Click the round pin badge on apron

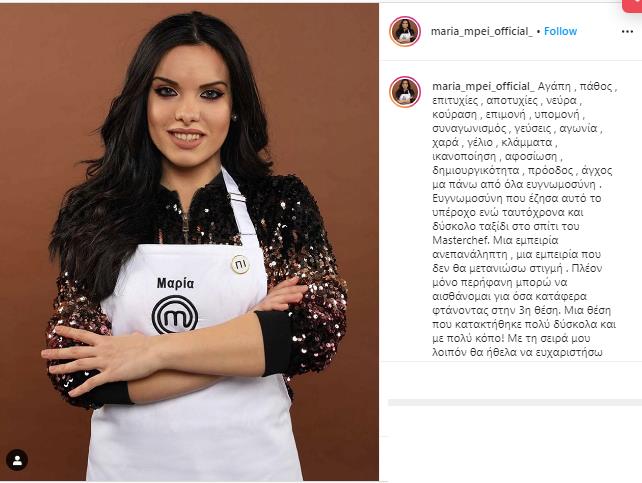click(240, 264)
